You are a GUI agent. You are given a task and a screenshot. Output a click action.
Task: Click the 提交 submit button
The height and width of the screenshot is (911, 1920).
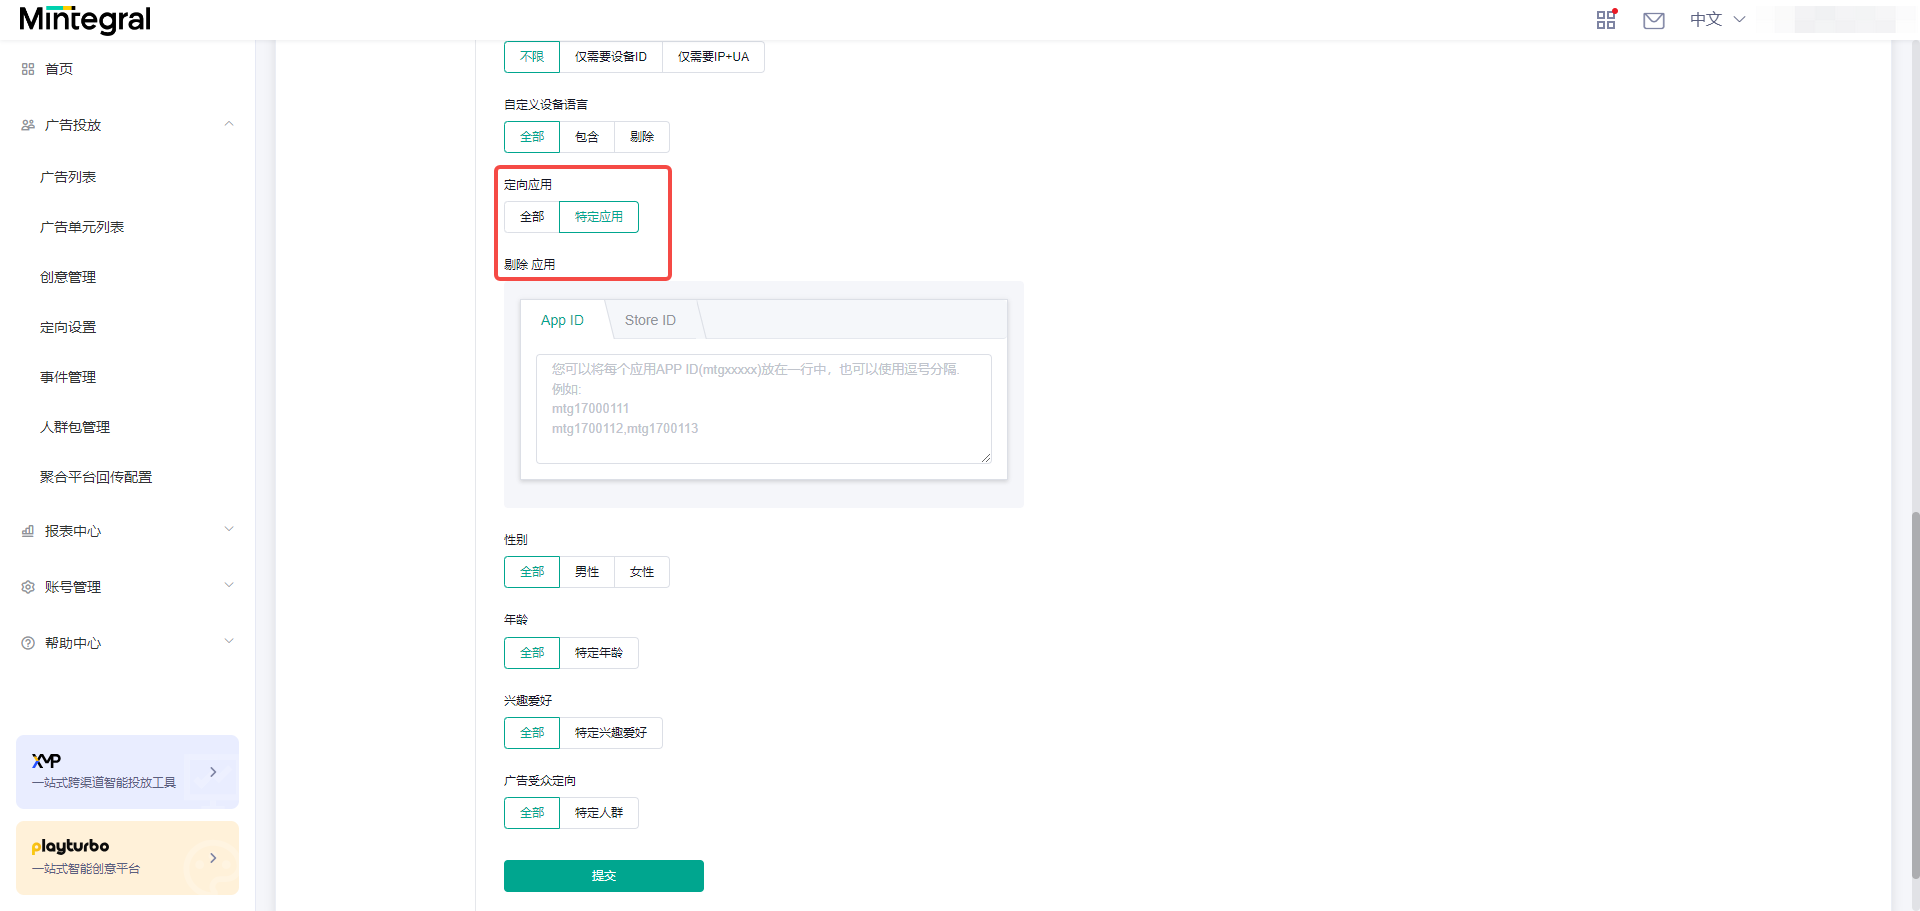tap(603, 875)
